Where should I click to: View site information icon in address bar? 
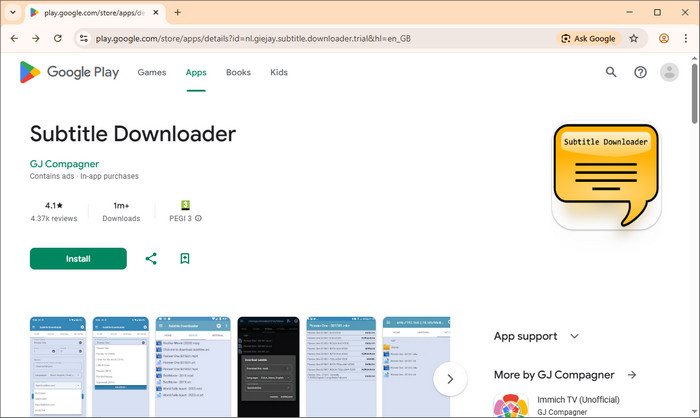[83, 38]
